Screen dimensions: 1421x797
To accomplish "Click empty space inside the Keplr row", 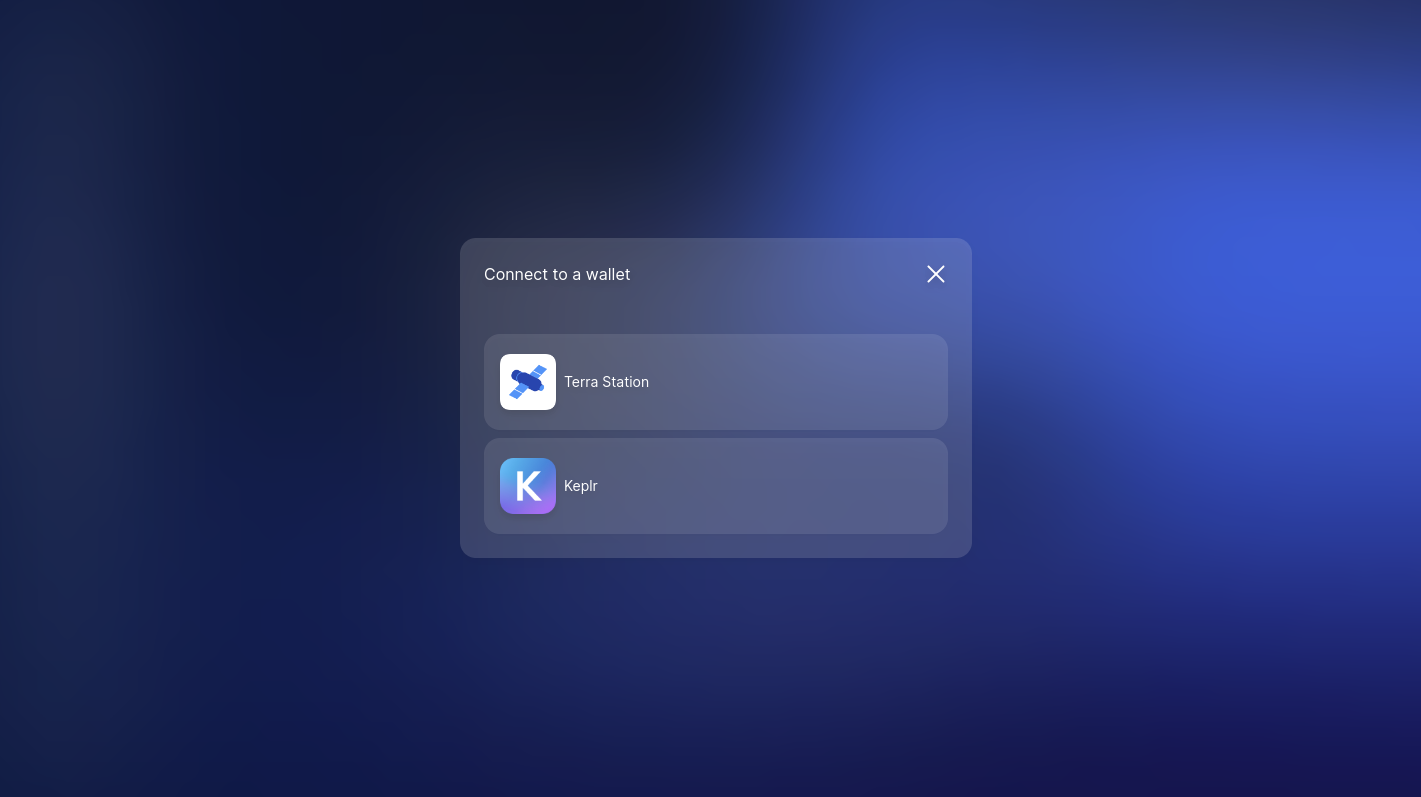I will coord(800,486).
